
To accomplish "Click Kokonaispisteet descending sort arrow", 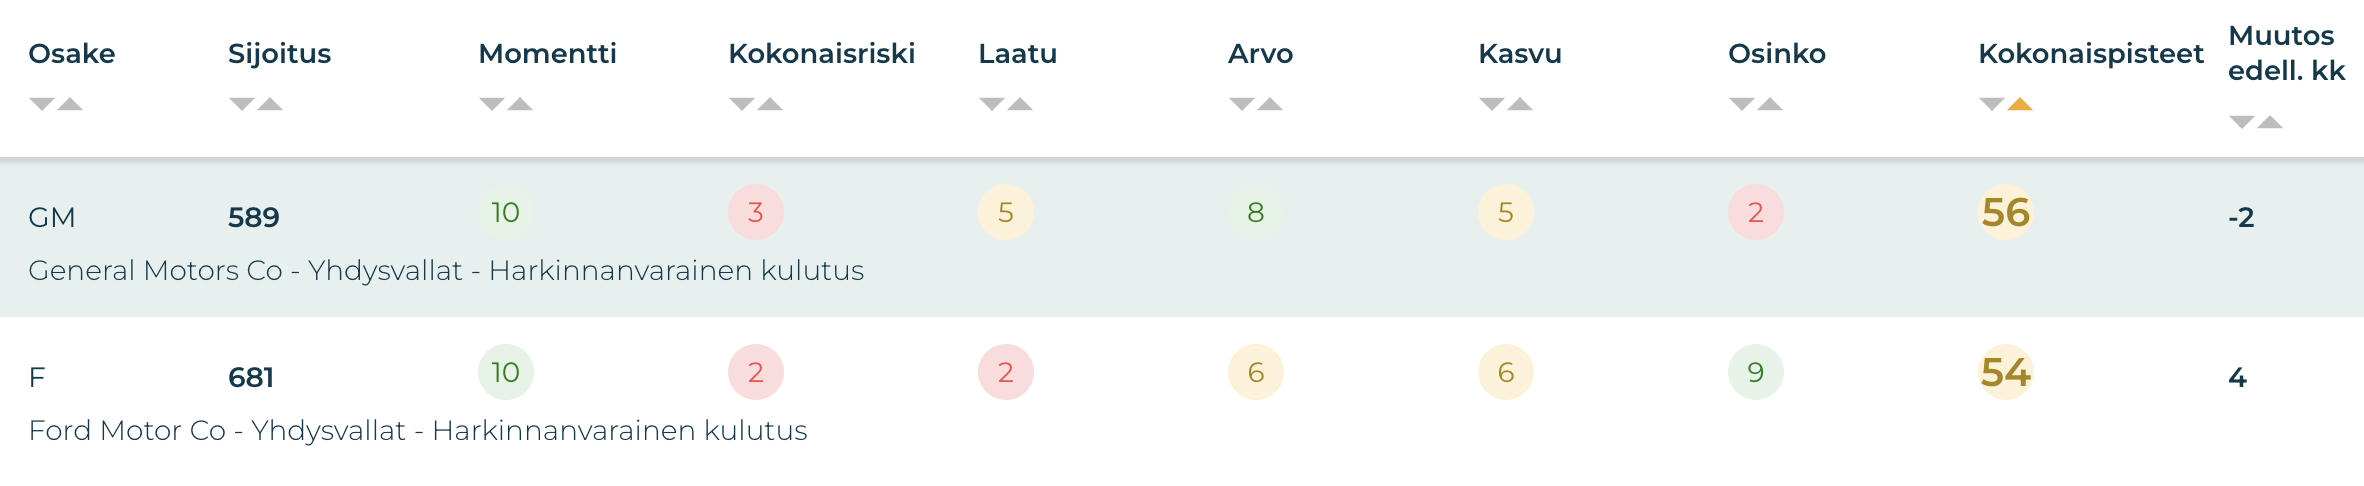I will [1991, 104].
